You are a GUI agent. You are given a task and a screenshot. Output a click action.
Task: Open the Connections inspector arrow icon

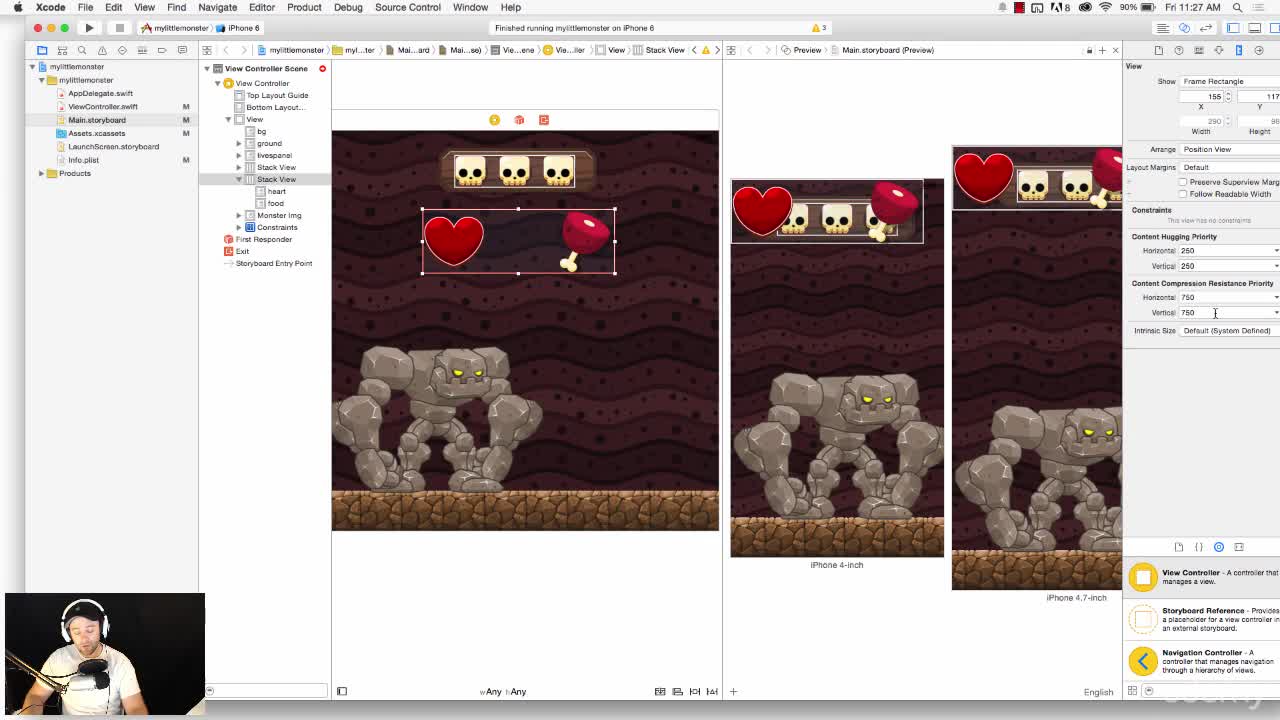1259,50
